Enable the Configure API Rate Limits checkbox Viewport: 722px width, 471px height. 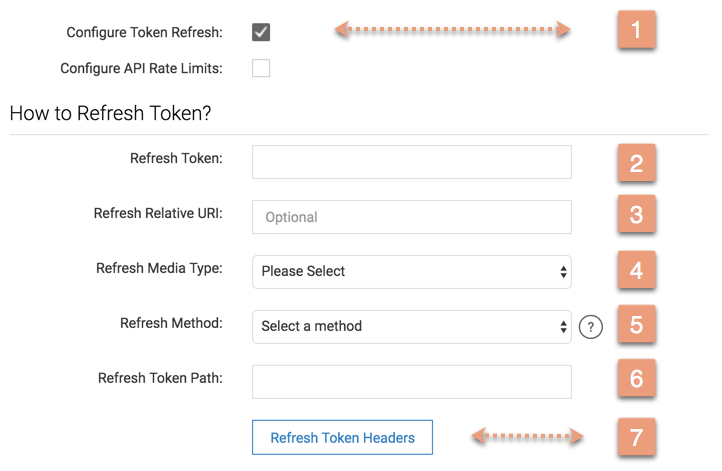coord(261,68)
